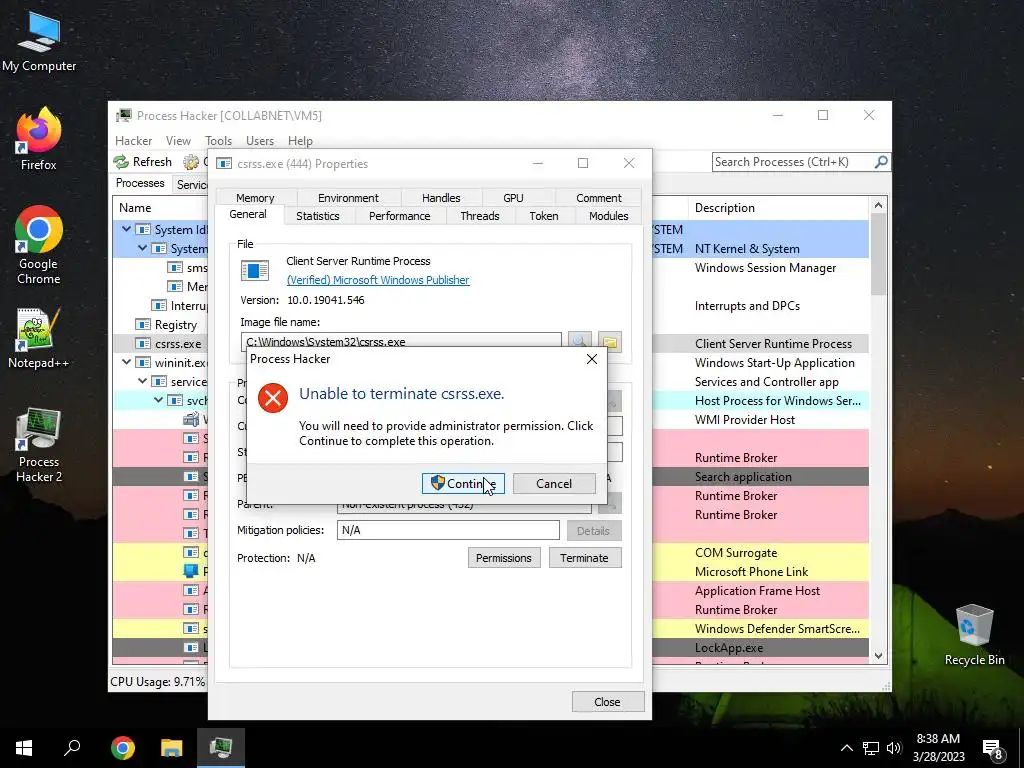This screenshot has width=1024, height=768.
Task: Cancel the terminate csrss.exe dialog
Action: 554,484
